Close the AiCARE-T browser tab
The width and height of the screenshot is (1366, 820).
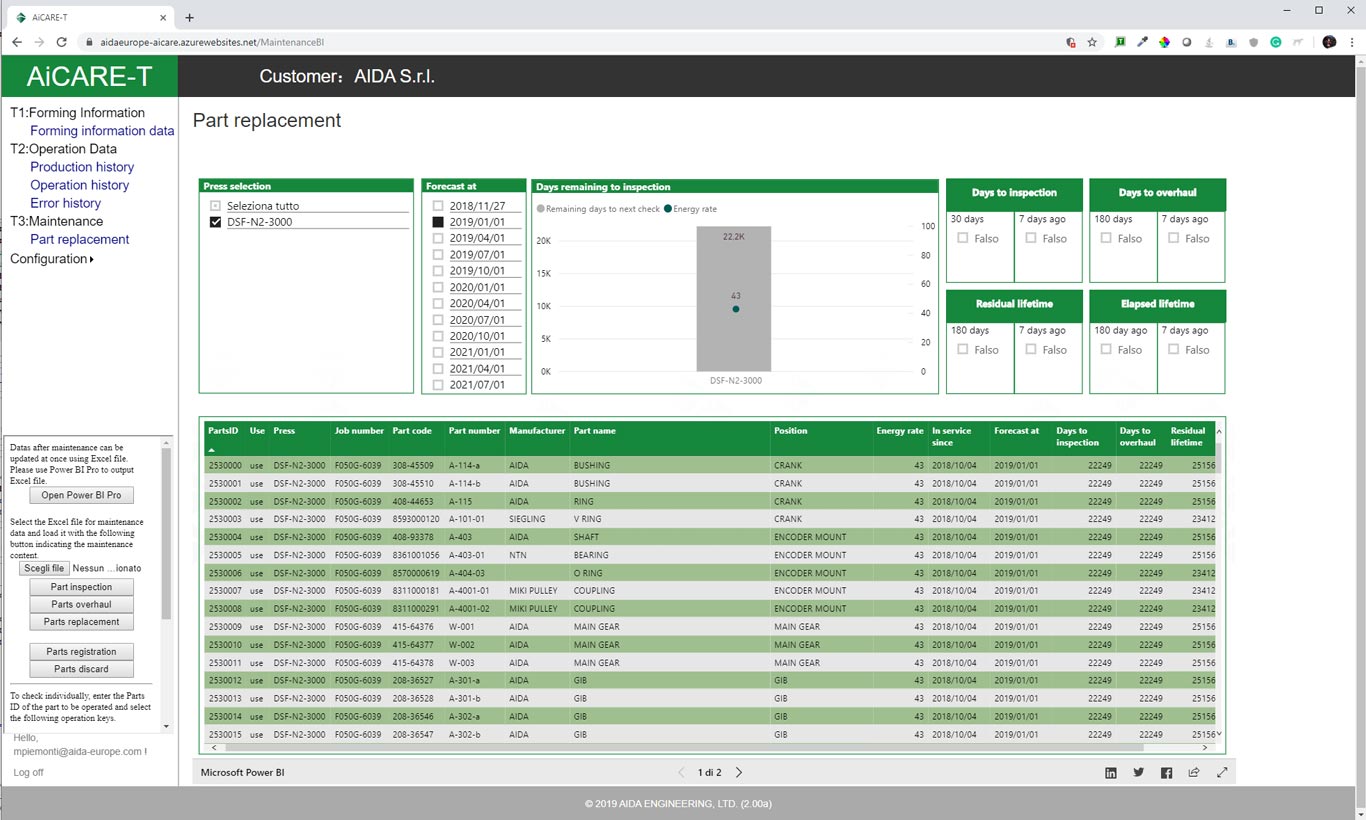pos(162,17)
